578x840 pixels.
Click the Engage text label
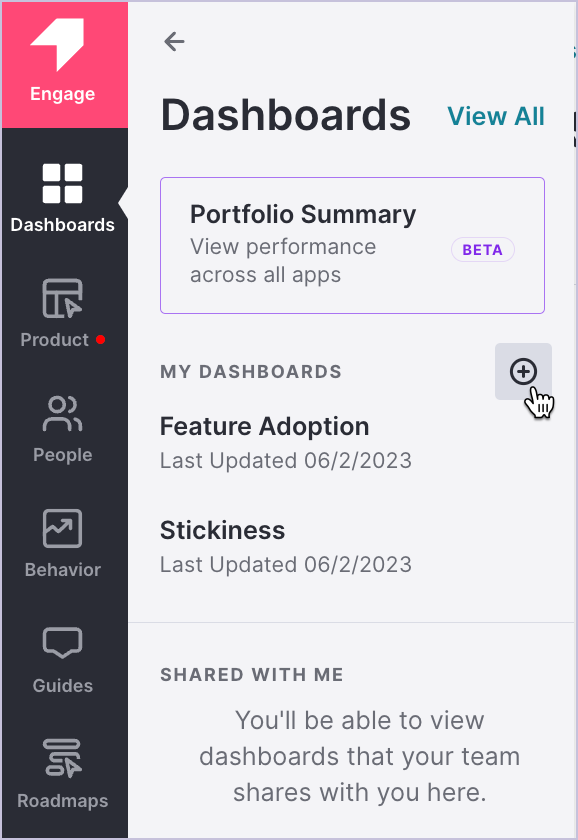(63, 94)
